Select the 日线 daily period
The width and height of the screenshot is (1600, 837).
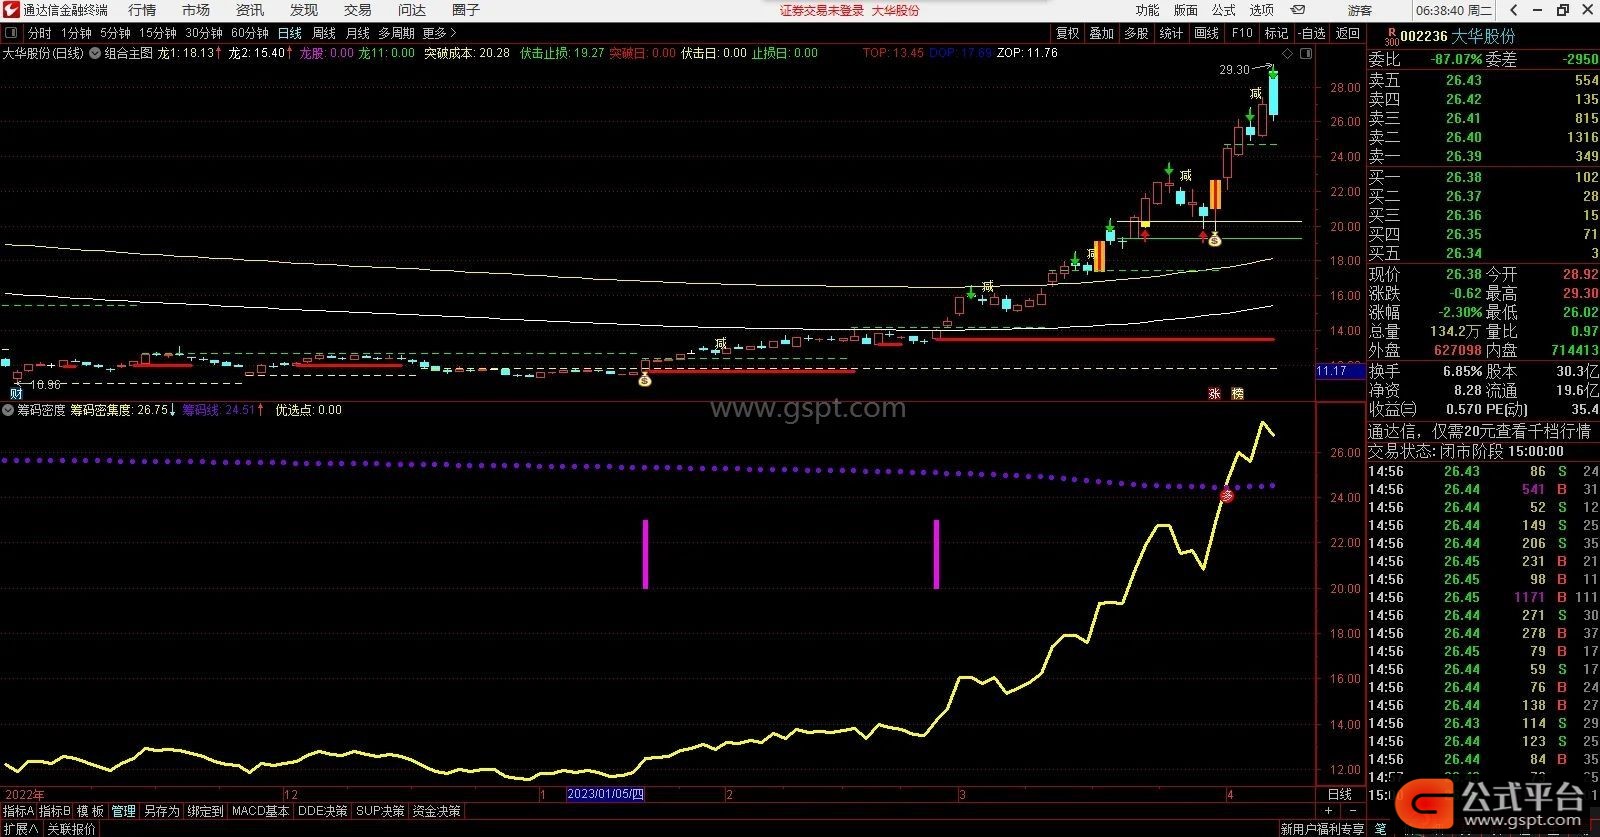290,33
